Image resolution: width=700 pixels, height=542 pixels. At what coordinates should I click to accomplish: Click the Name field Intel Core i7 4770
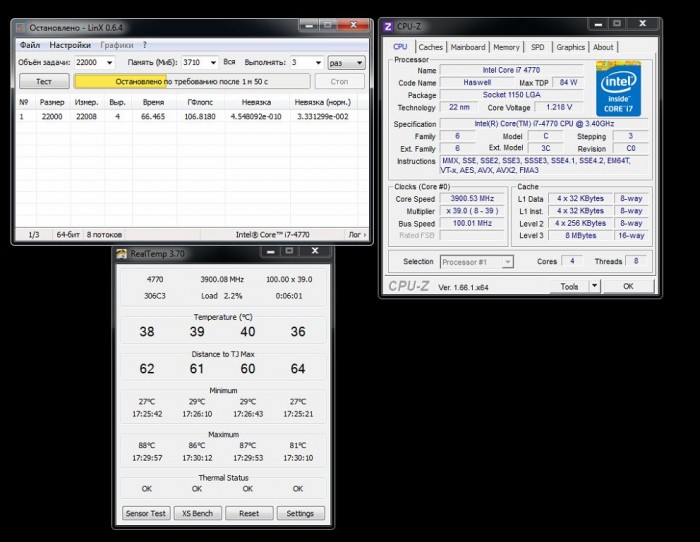click(511, 70)
